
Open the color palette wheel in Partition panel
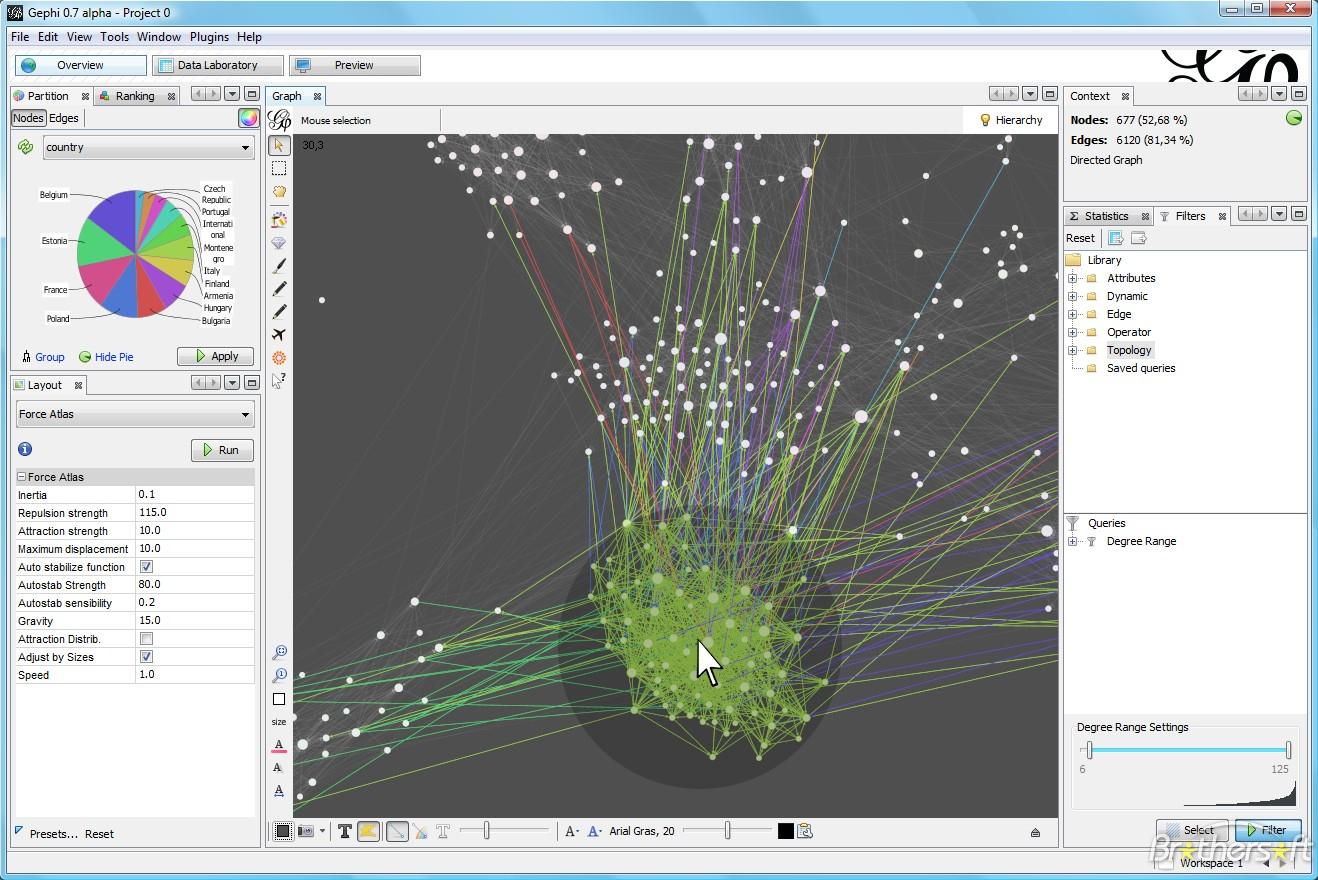248,119
